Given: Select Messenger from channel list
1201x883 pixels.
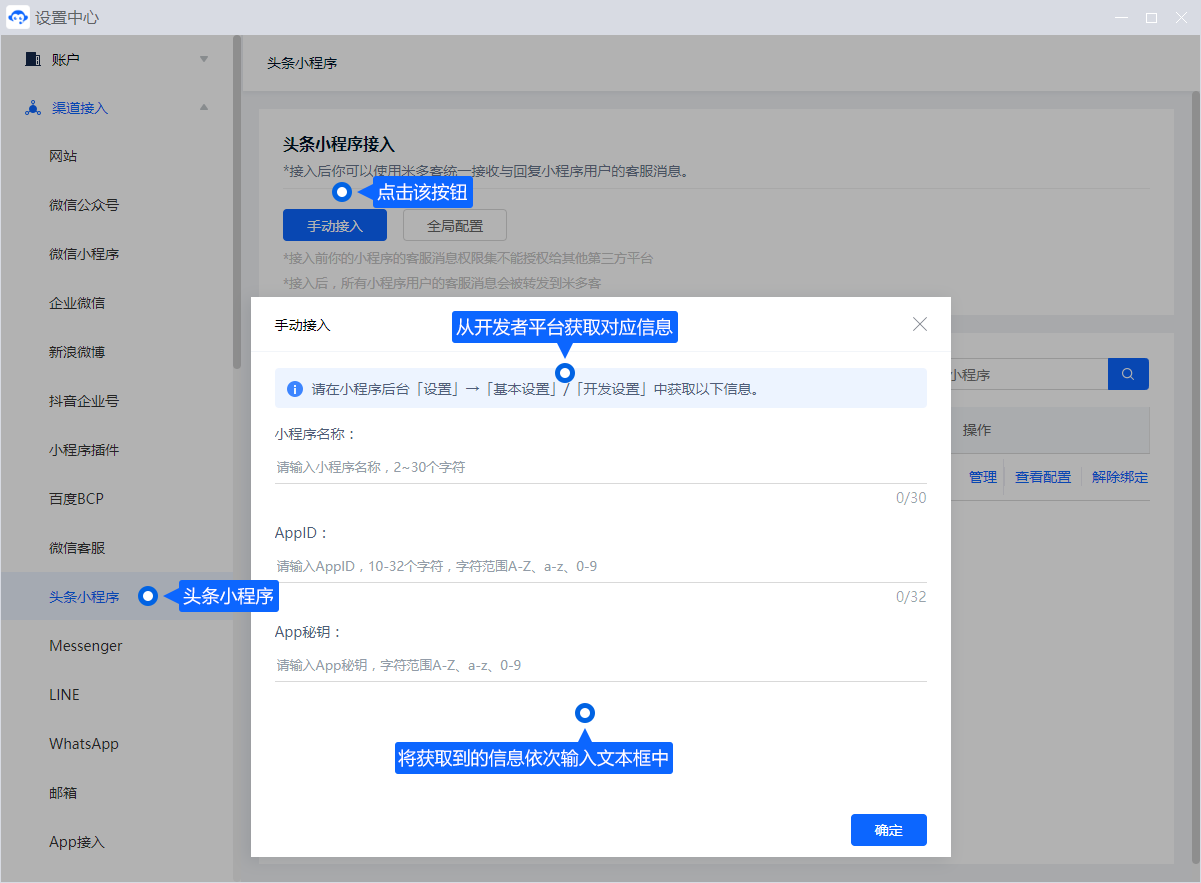Looking at the screenshot, I should click(x=86, y=646).
